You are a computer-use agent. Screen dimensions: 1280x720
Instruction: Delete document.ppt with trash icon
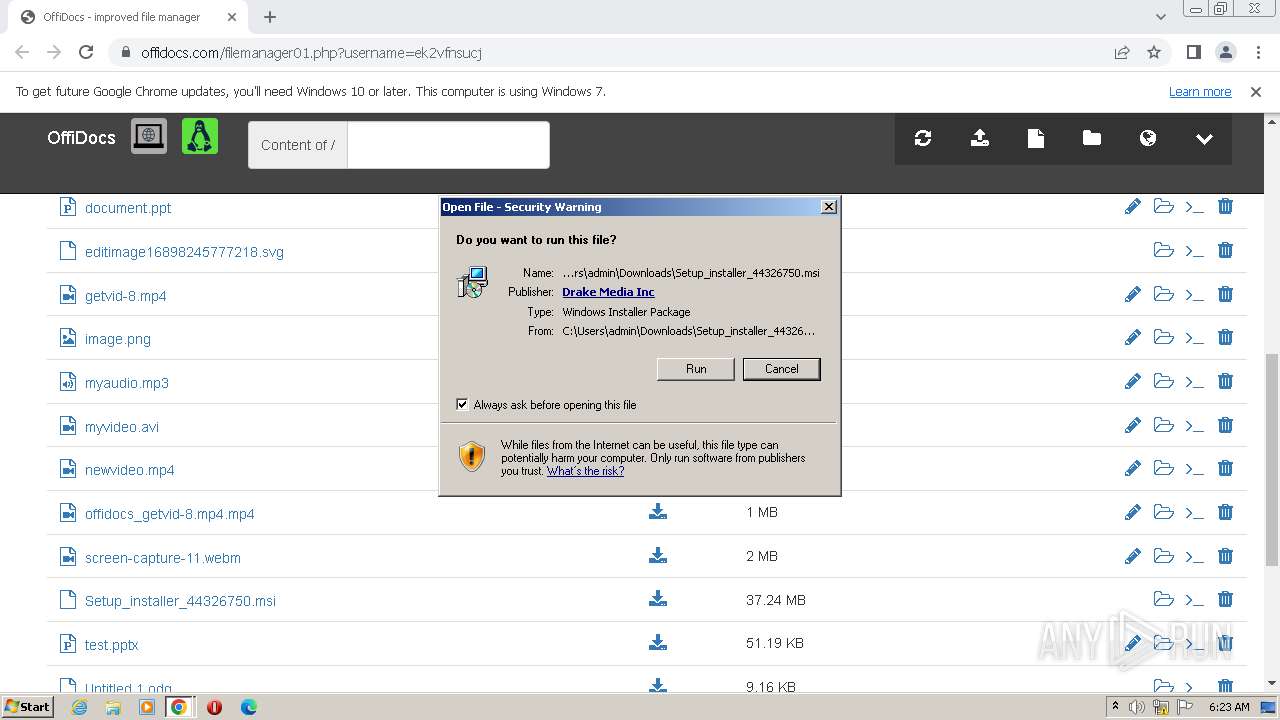click(x=1225, y=206)
